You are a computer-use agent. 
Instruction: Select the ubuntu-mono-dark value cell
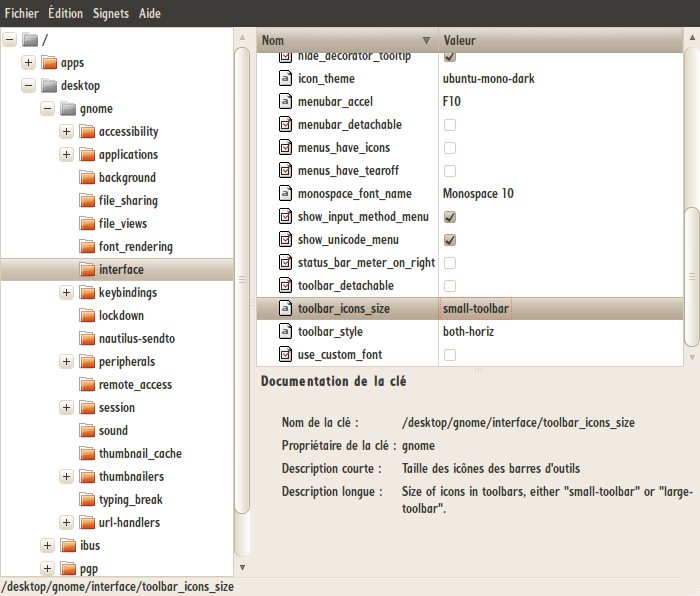(x=488, y=79)
